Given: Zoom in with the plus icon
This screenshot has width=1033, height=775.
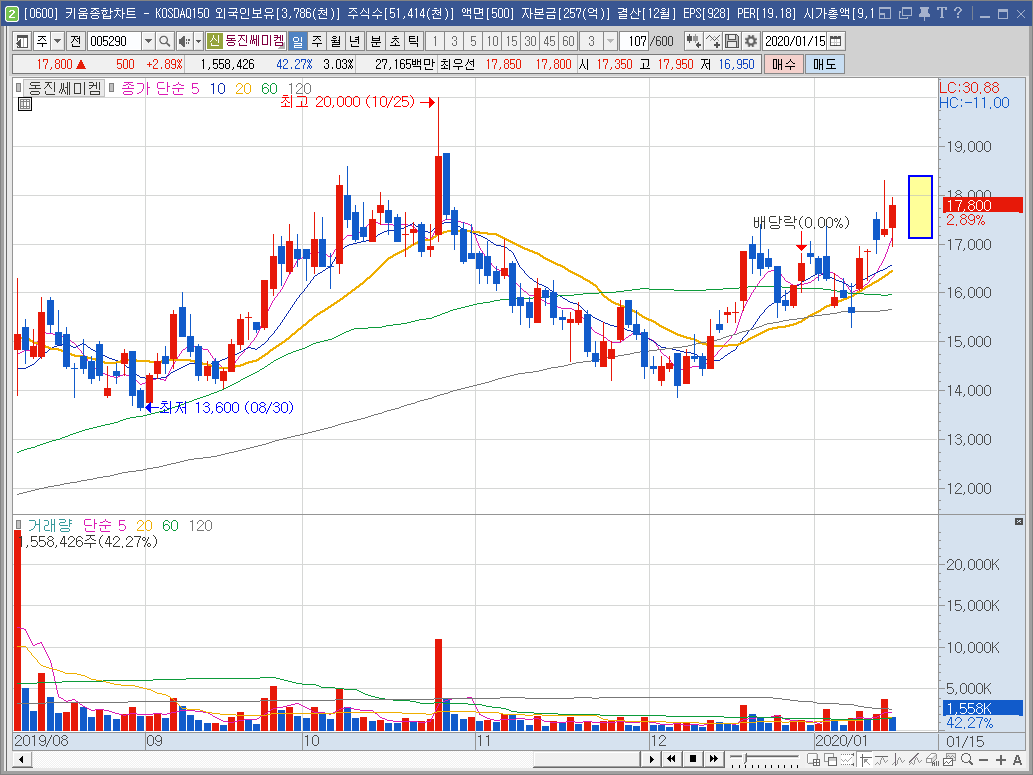Looking at the screenshot, I should coord(1001,760).
